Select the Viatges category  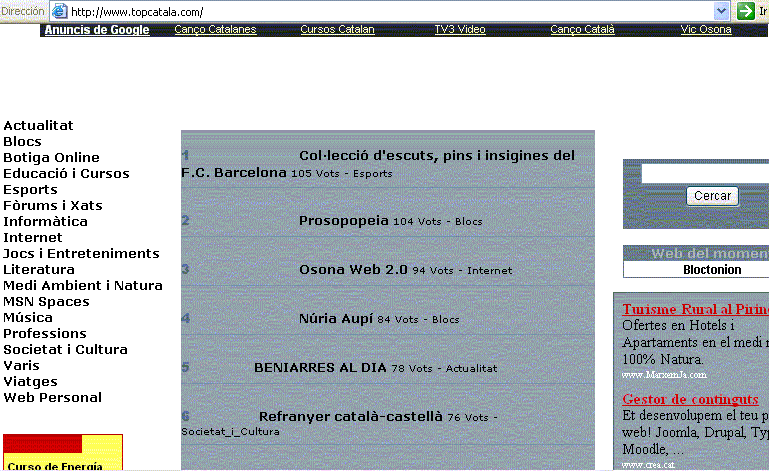(x=30, y=382)
